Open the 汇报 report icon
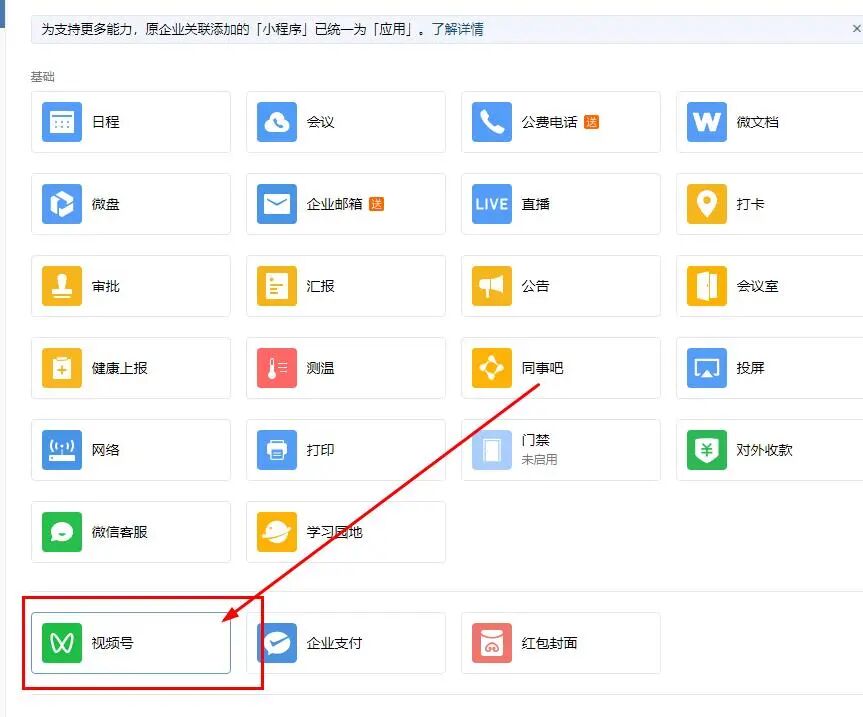The height and width of the screenshot is (717, 863). [x=277, y=286]
